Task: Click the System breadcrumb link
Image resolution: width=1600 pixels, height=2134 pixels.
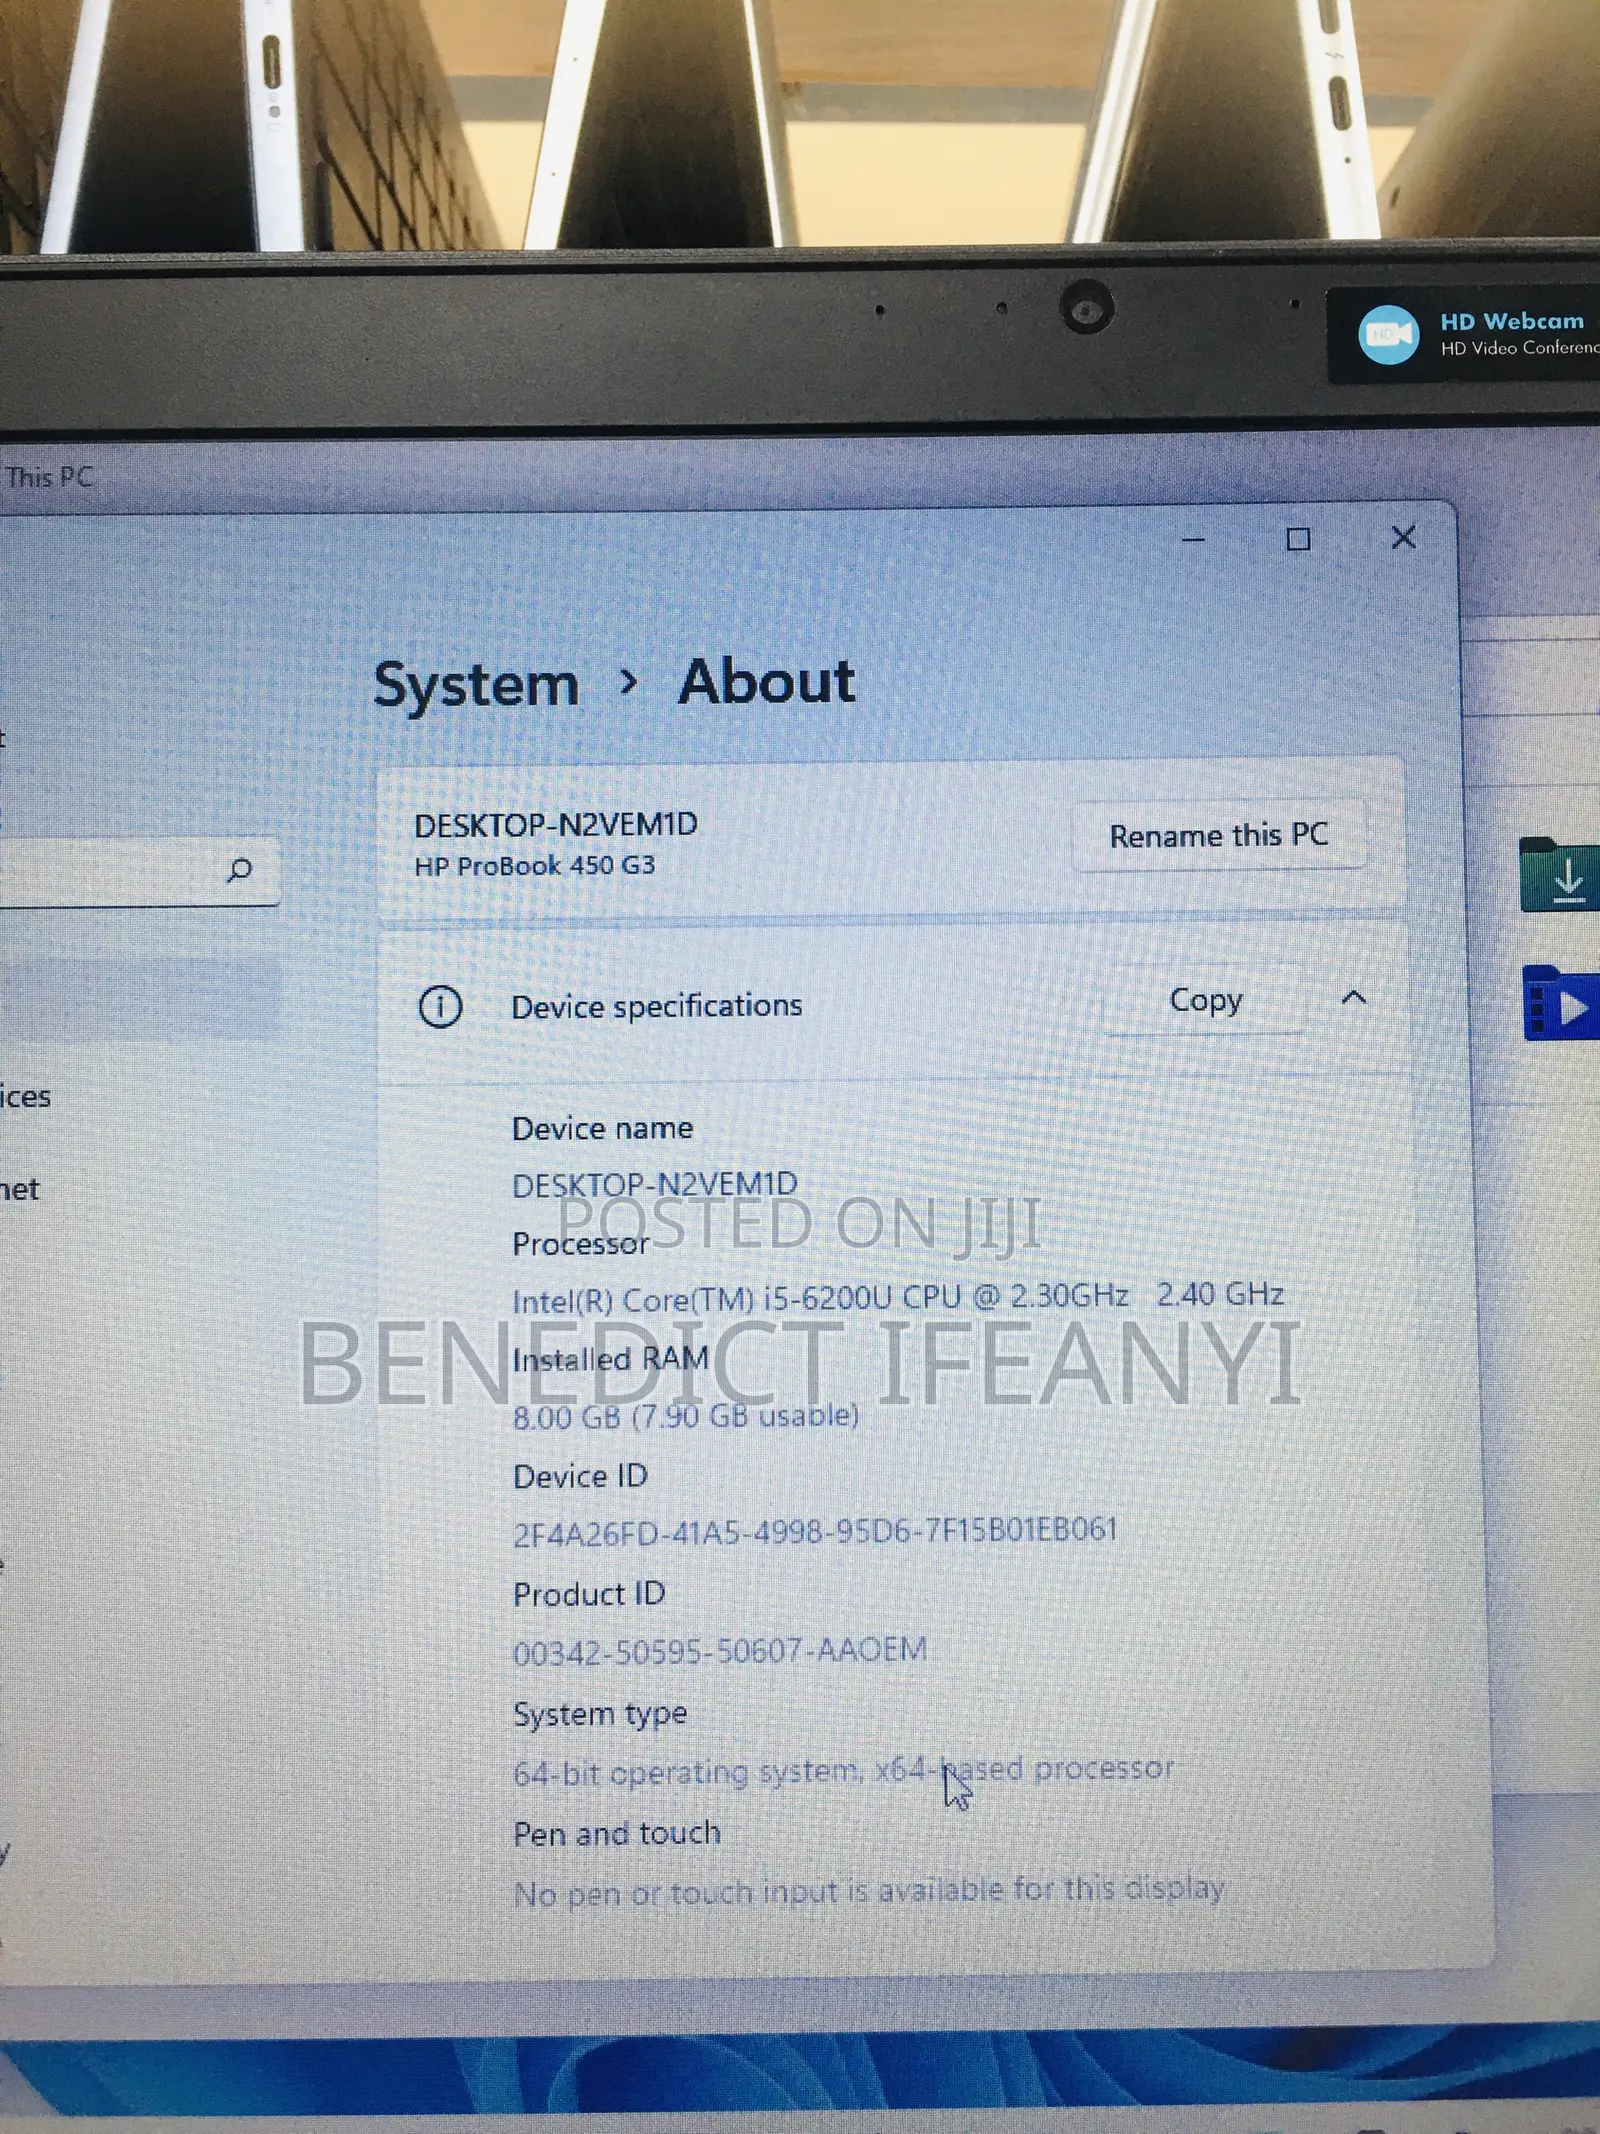Action: point(476,686)
